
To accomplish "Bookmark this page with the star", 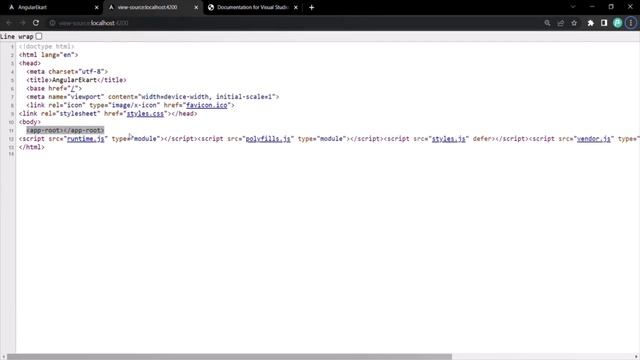I will [x=574, y=23].
